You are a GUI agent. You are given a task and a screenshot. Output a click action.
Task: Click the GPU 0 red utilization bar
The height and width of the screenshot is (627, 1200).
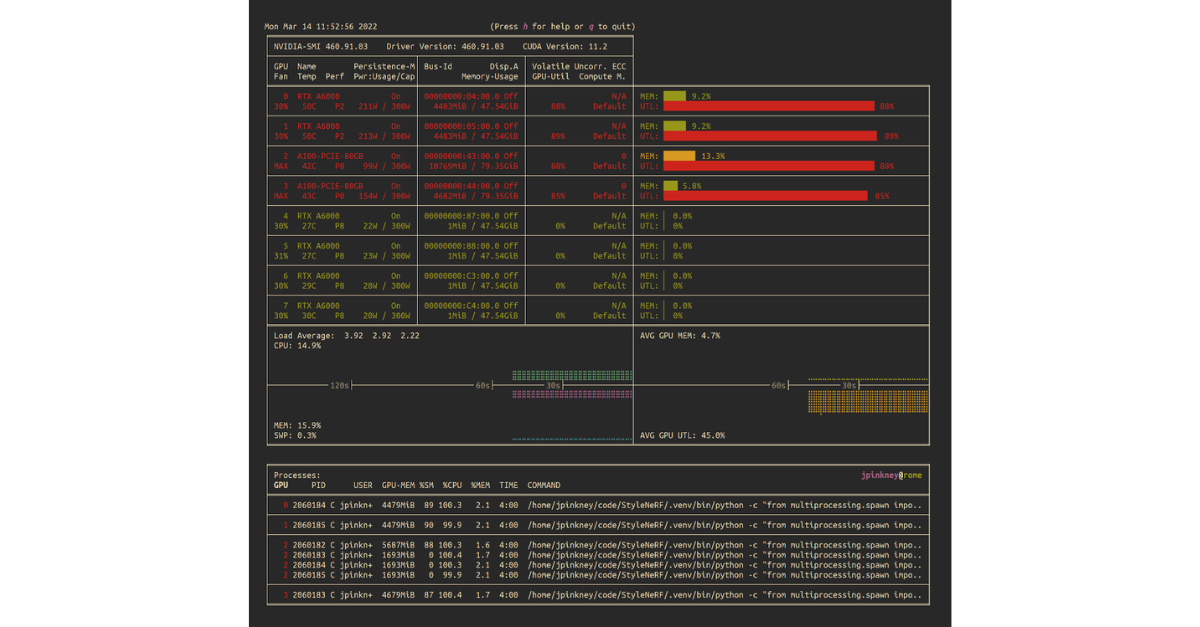coord(768,106)
